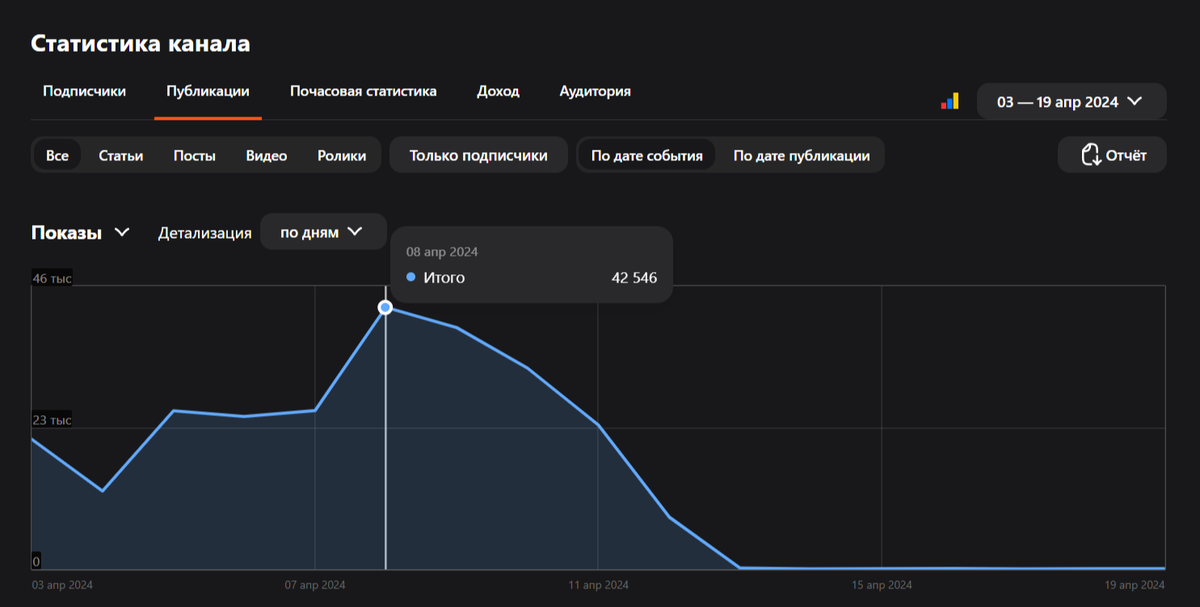Download the Отчёт report
Screen dimensions: 1200x607
(x=1112, y=155)
